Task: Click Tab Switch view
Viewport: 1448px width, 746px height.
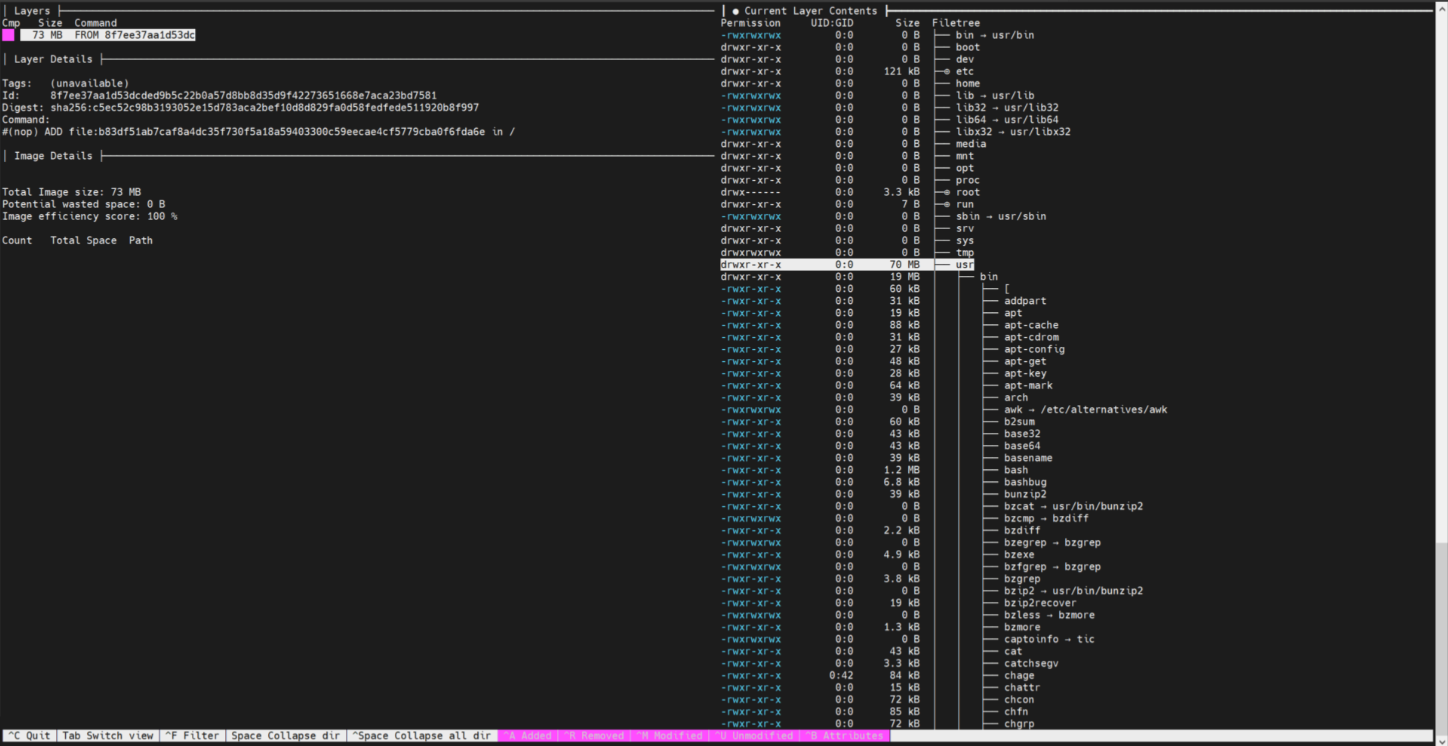Action: (x=108, y=736)
